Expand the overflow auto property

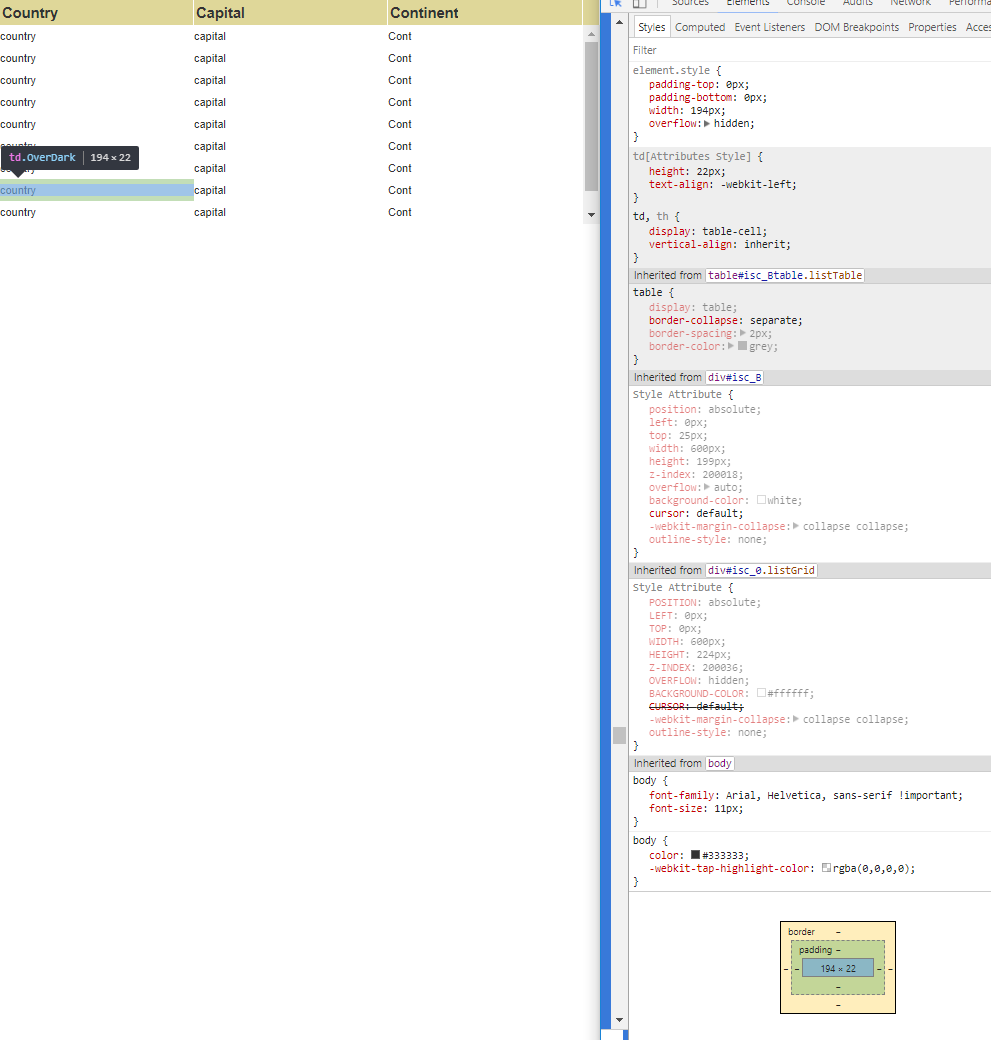[707, 487]
